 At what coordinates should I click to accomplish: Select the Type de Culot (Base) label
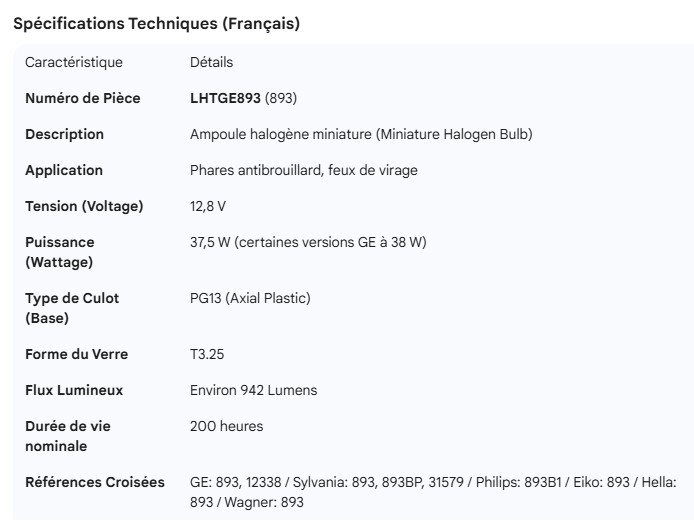click(72, 308)
